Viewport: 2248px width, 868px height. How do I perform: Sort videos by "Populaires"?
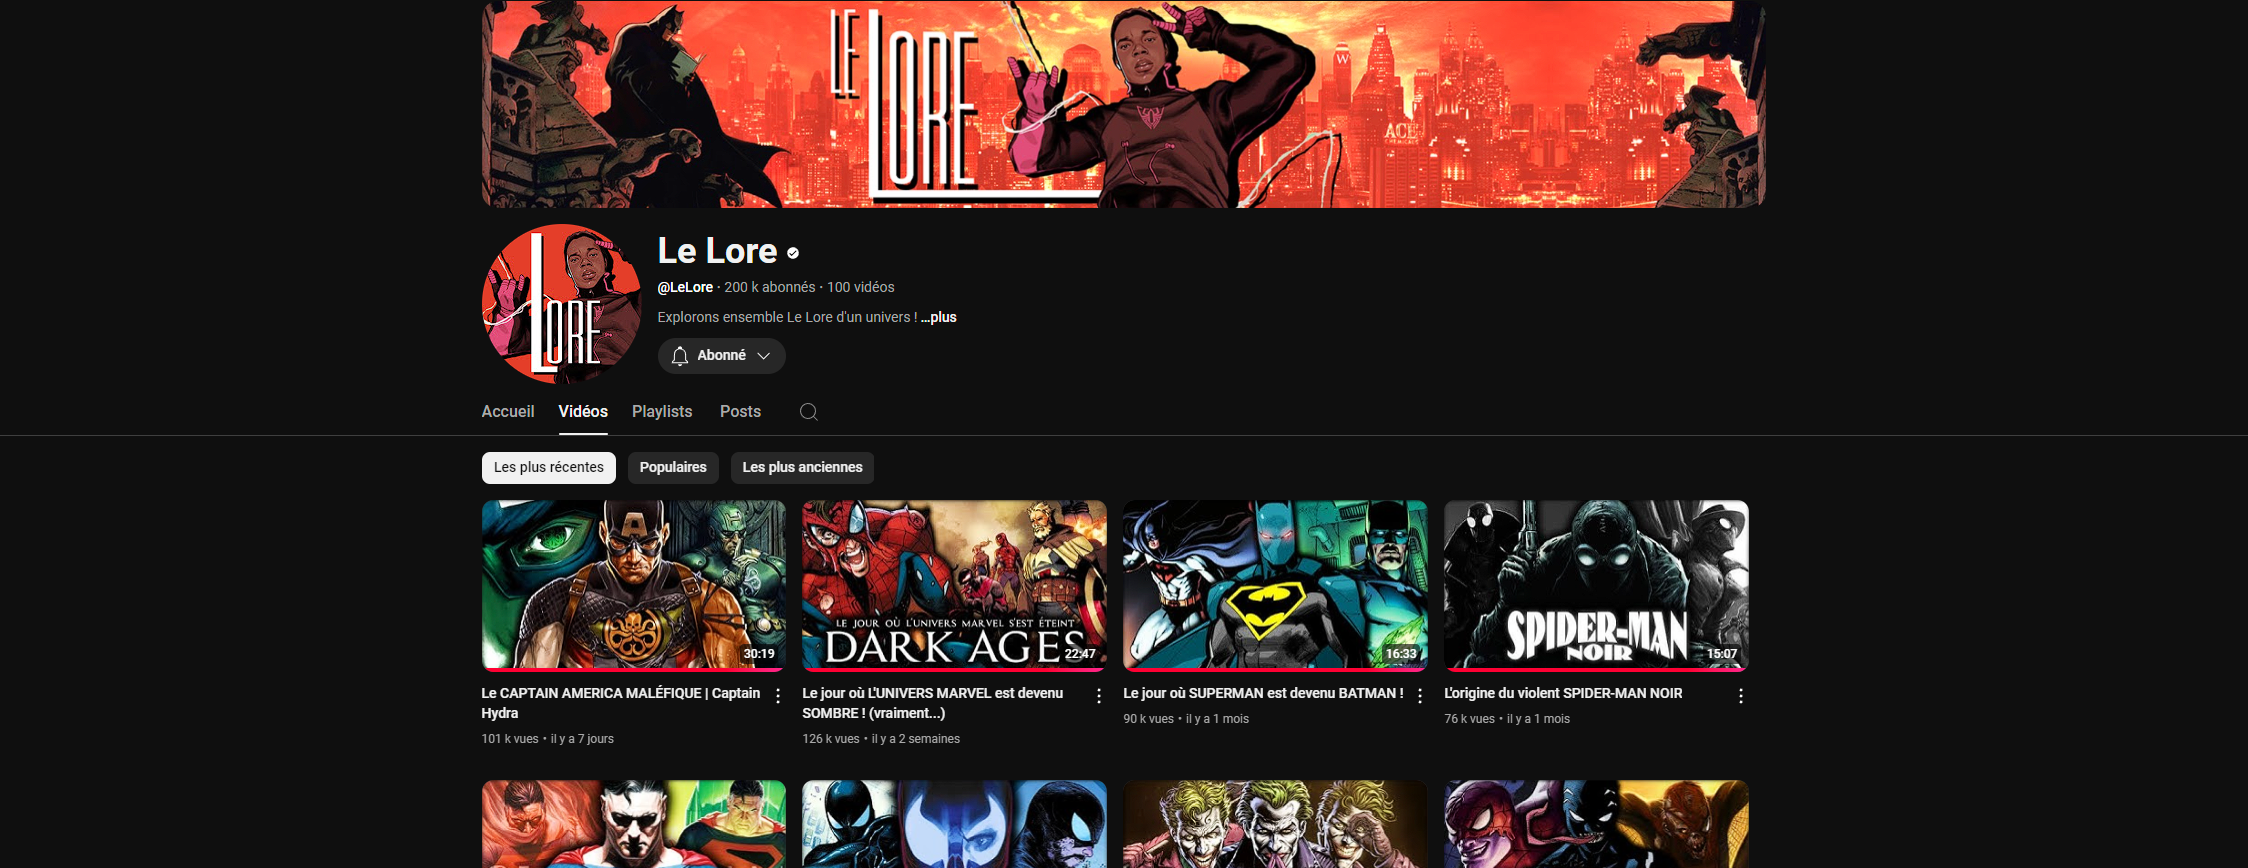pos(673,468)
